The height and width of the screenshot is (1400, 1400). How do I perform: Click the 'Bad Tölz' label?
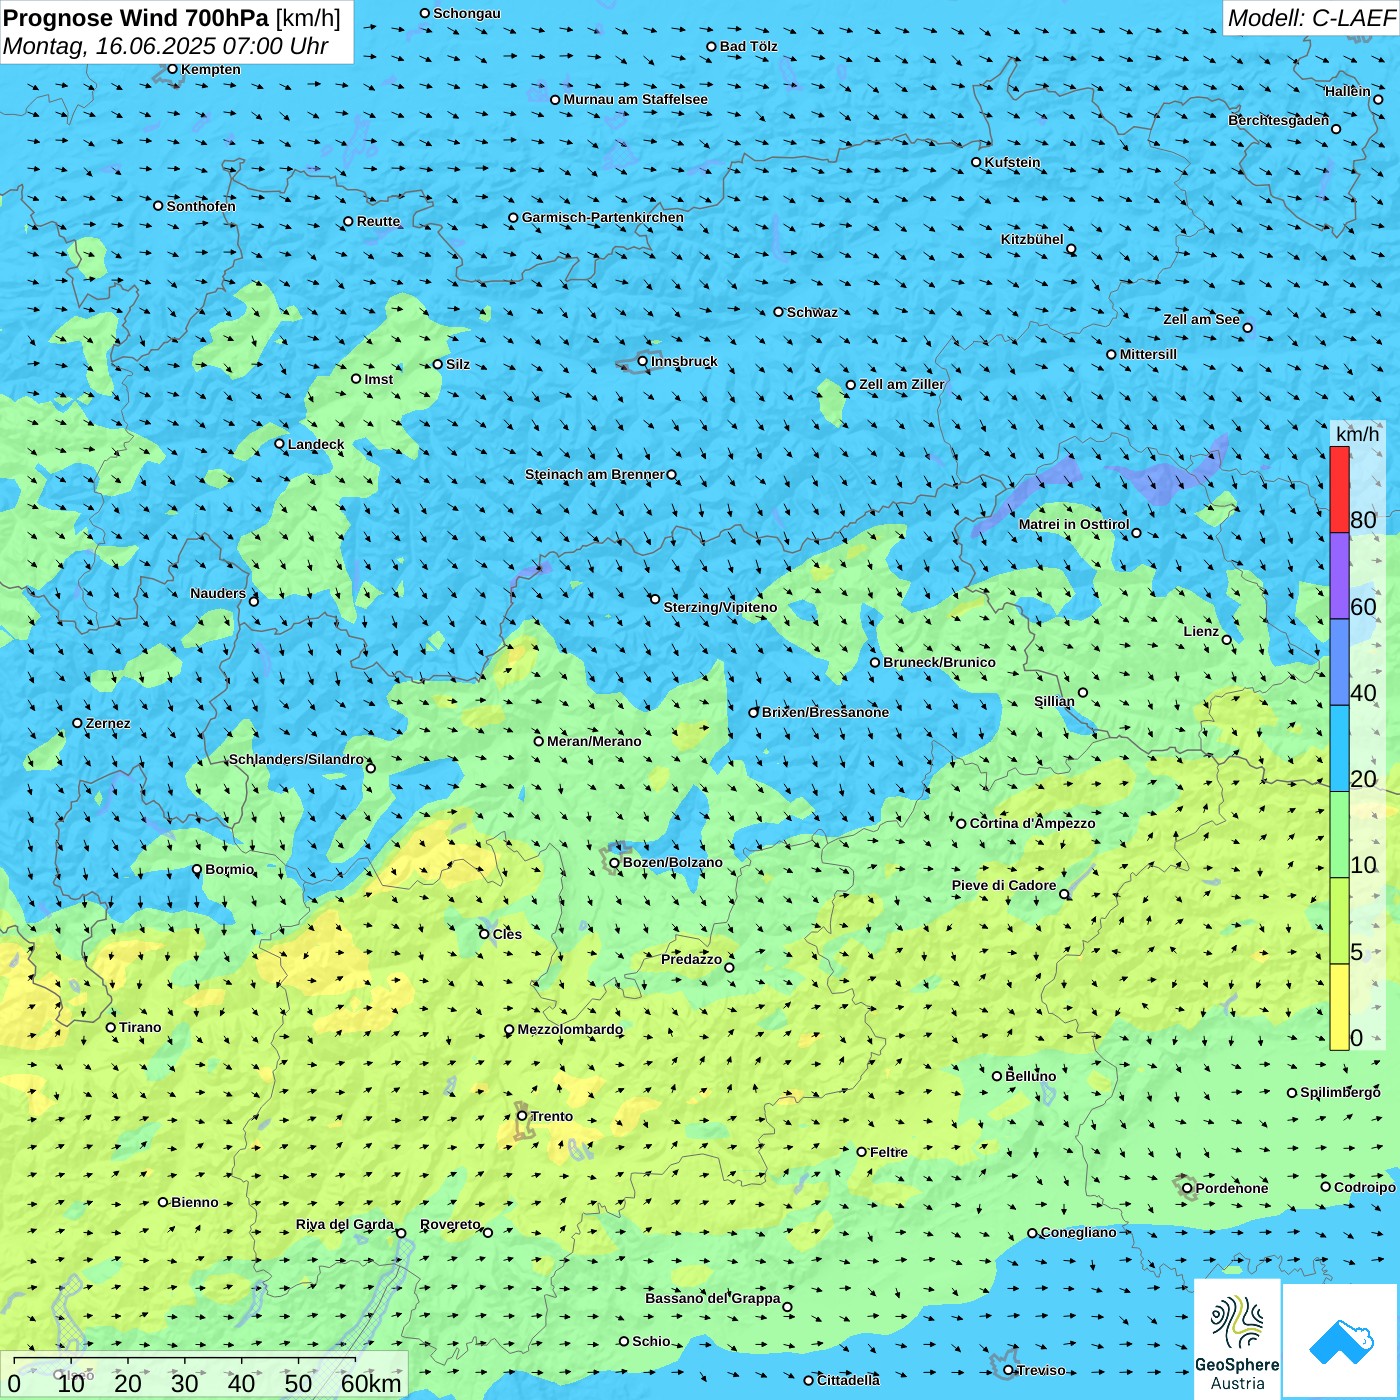tap(748, 46)
